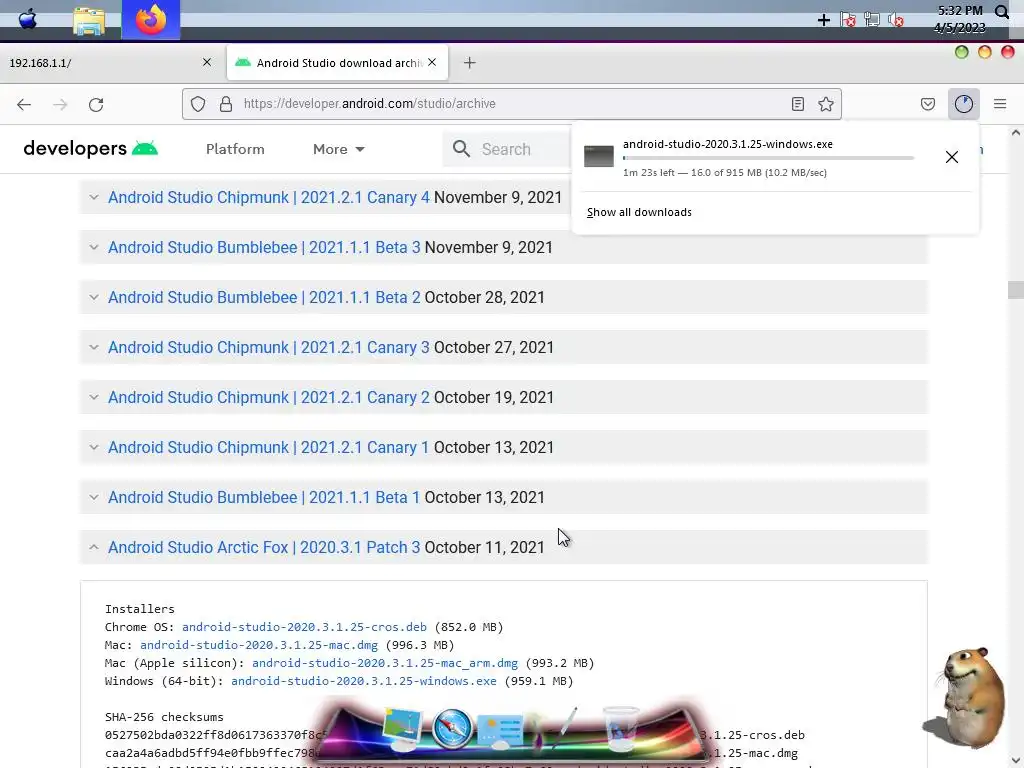Expand the Bumblebee 2021.1.1 Beta 2 chevron
Screen dimensions: 1024x768
click(94, 297)
